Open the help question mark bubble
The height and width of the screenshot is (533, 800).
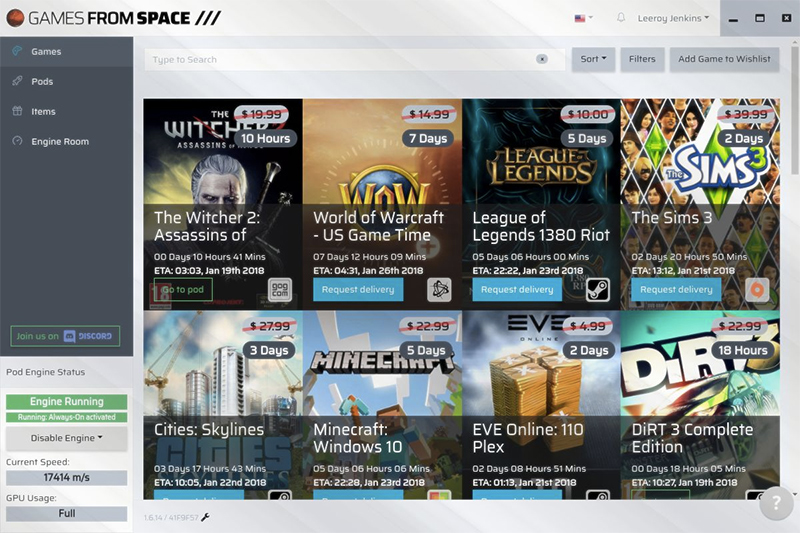click(x=776, y=503)
